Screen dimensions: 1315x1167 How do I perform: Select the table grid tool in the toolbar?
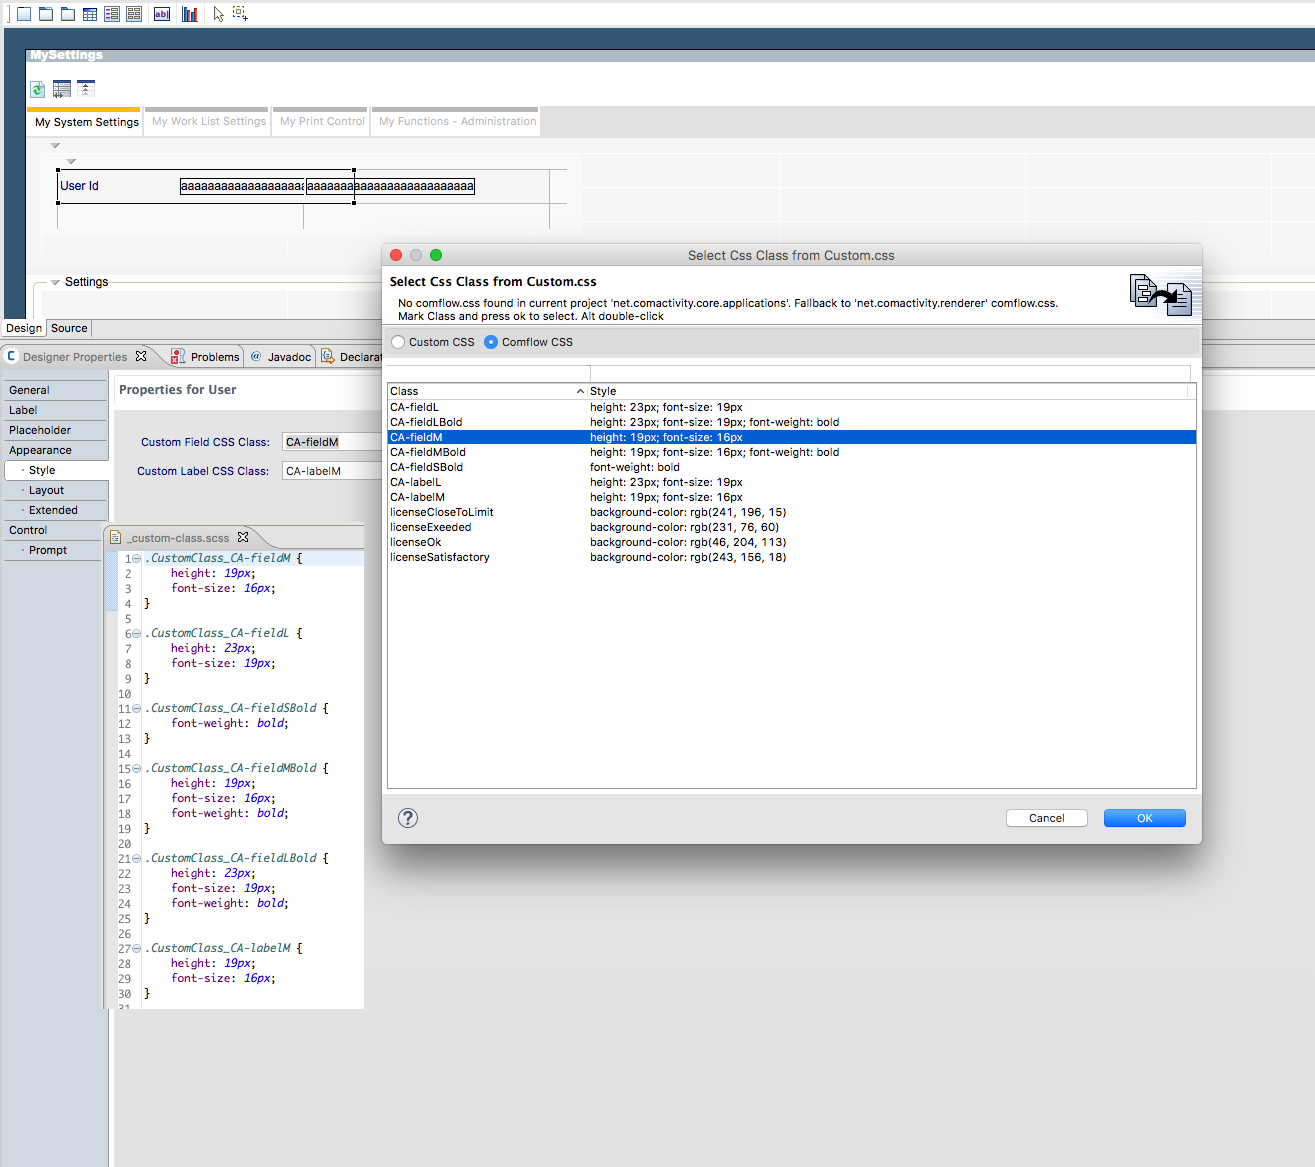[x=90, y=14]
